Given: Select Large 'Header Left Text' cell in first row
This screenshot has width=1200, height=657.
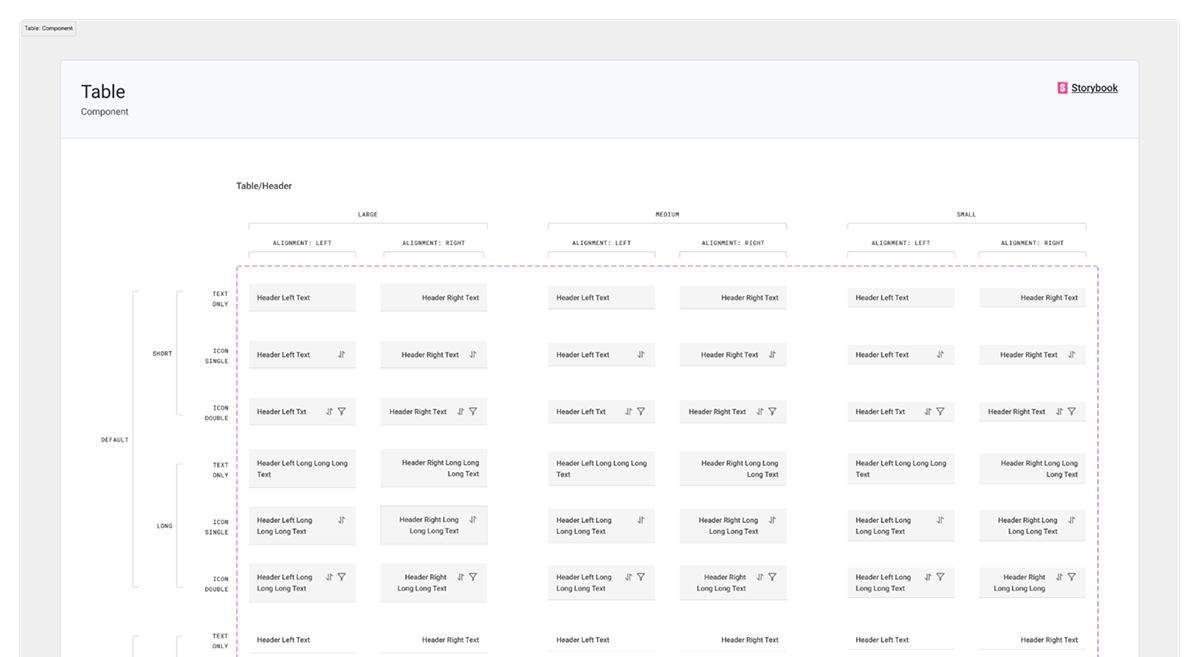Looking at the screenshot, I should [302, 297].
